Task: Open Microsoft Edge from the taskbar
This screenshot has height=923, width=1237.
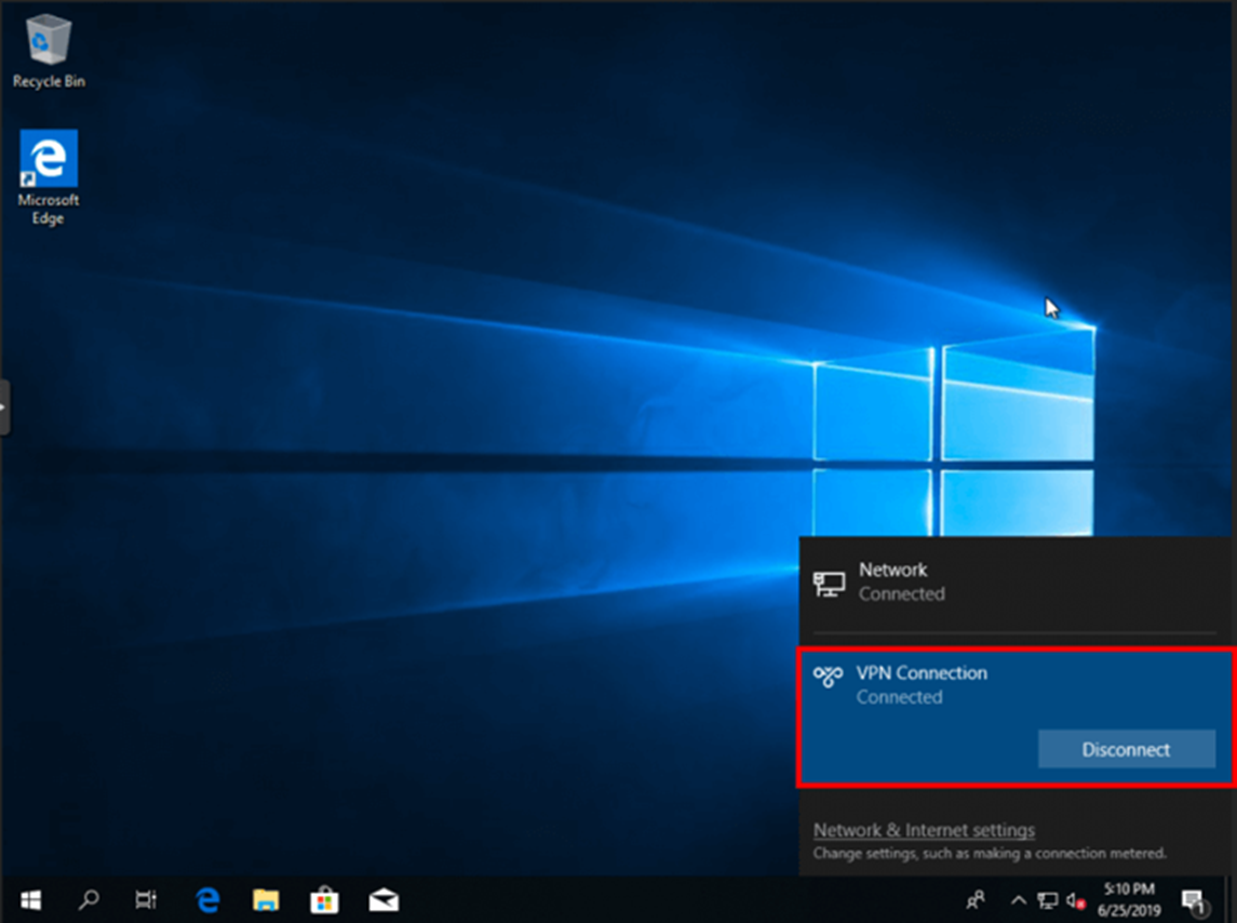Action: (x=206, y=901)
